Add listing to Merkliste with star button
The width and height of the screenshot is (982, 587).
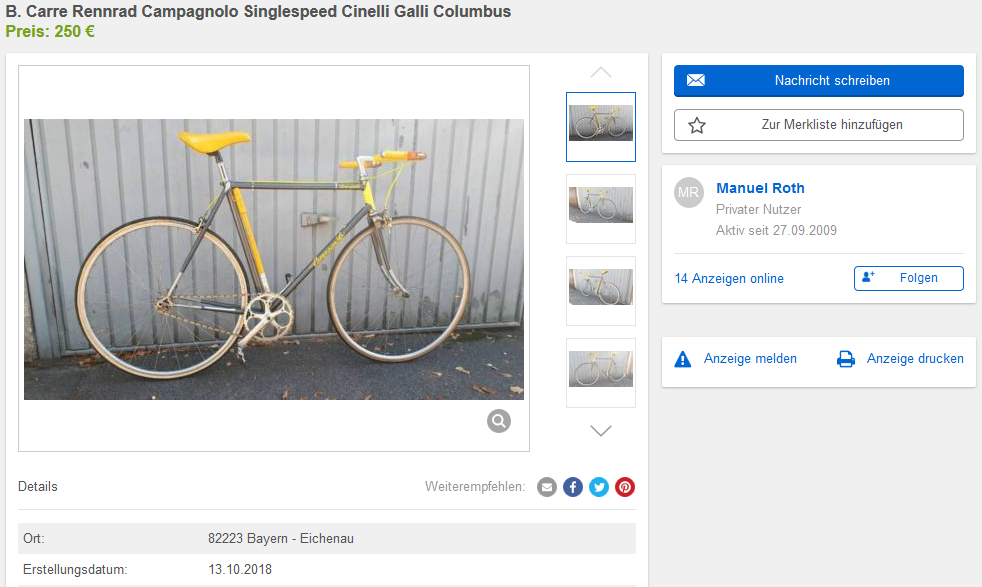tap(818, 125)
